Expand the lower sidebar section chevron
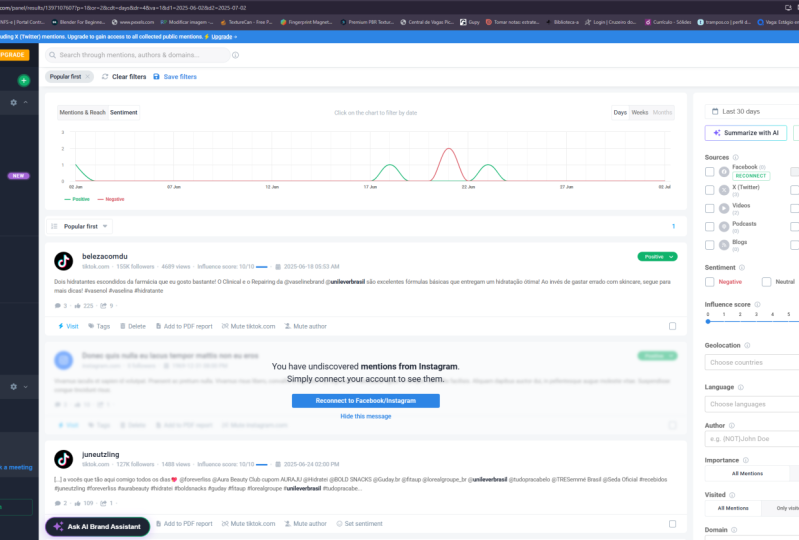Screen dimensions: 799x540 (x=25, y=387)
